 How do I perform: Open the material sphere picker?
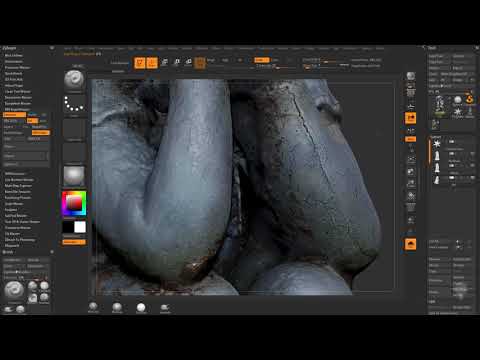(74, 176)
